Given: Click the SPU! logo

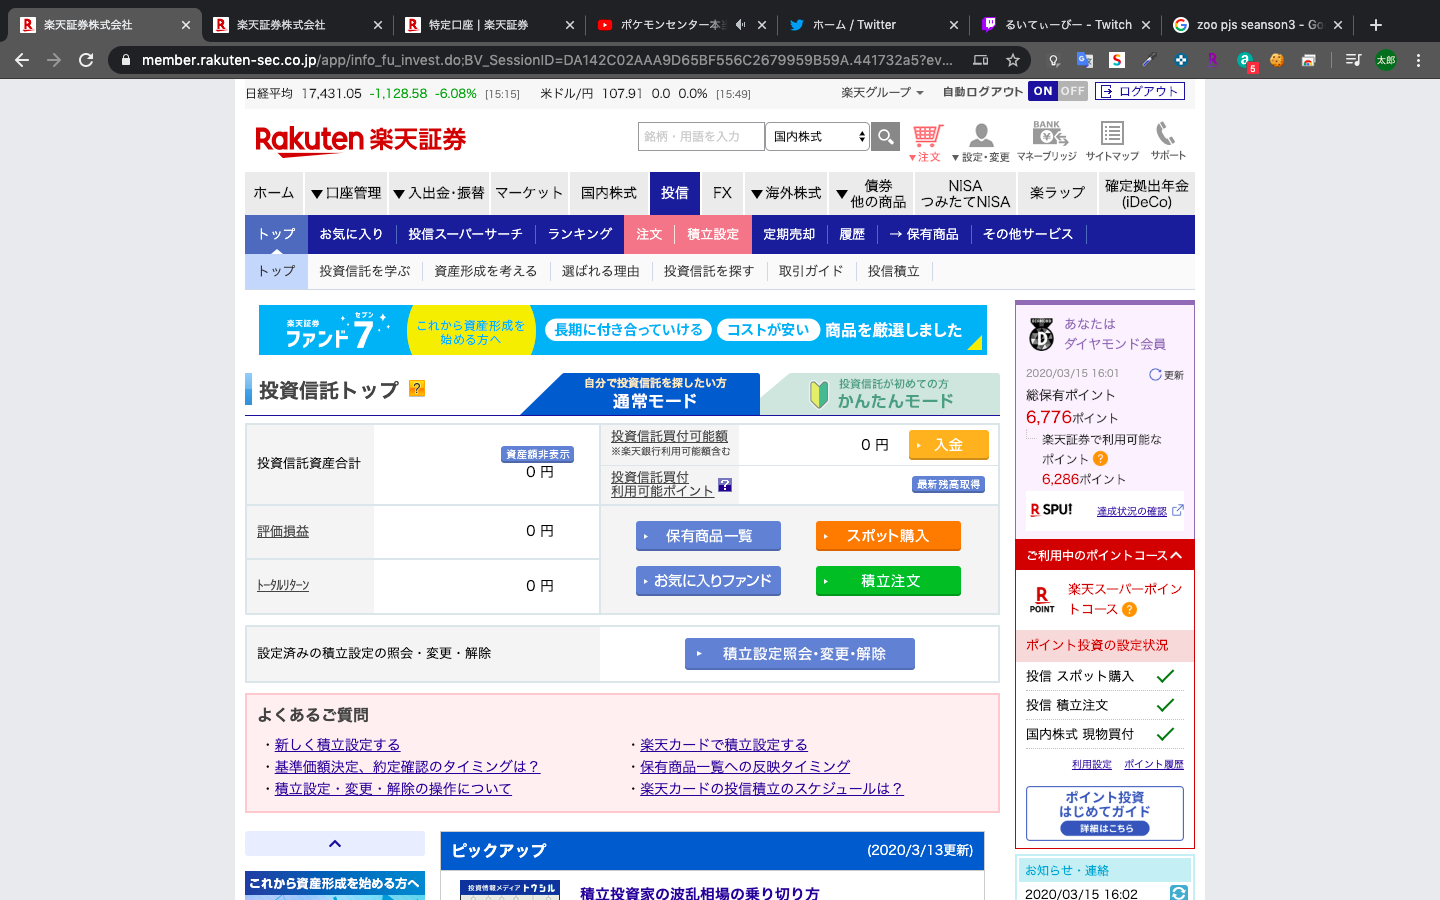Looking at the screenshot, I should [x=1051, y=510].
